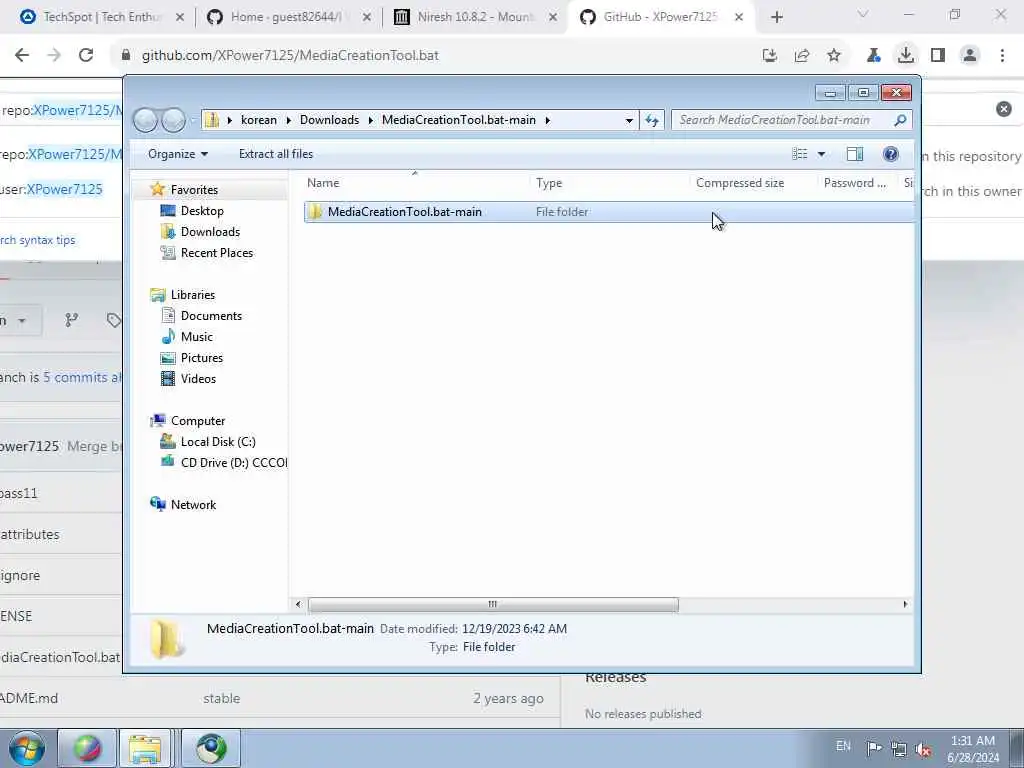Expand the arrow after MediaCreationTool.bat-main breadcrumb
The height and width of the screenshot is (768, 1024).
tap(547, 120)
